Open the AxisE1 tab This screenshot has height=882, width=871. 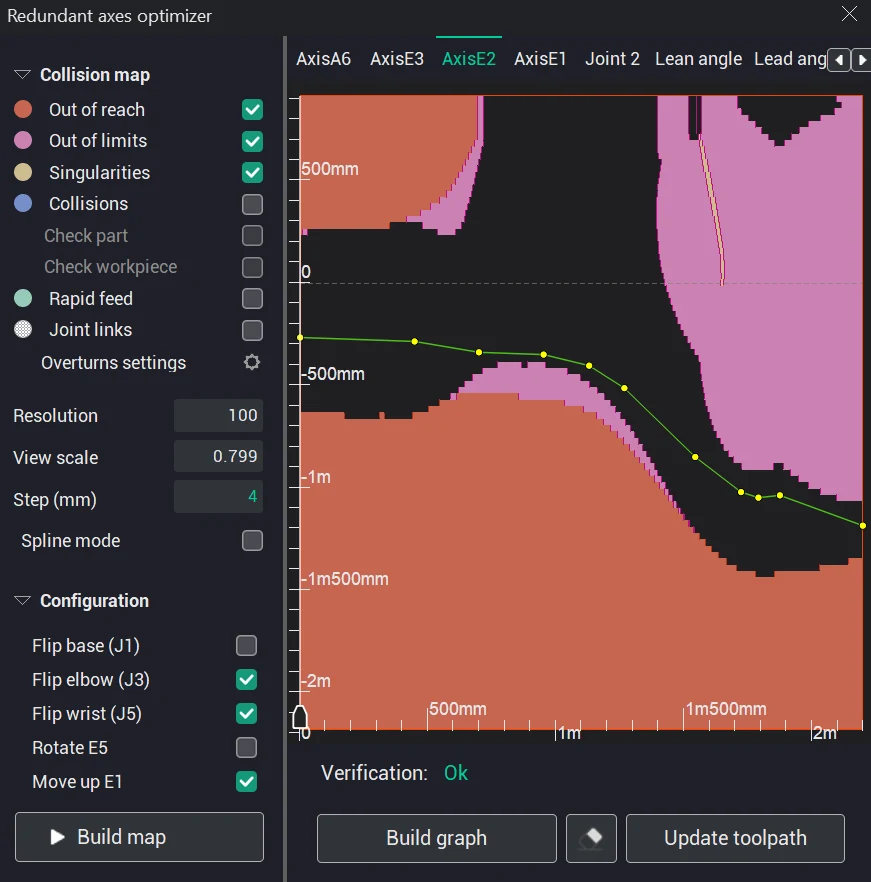tap(540, 58)
